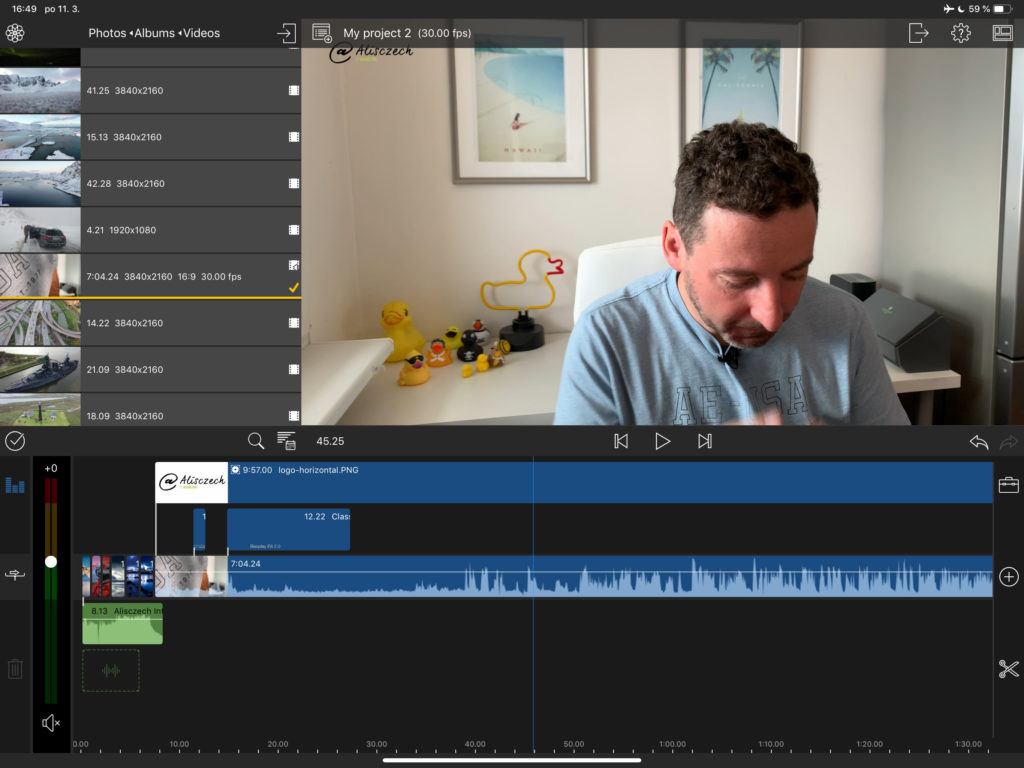Open the audio mixer bars icon
The height and width of the screenshot is (768, 1024).
[15, 485]
